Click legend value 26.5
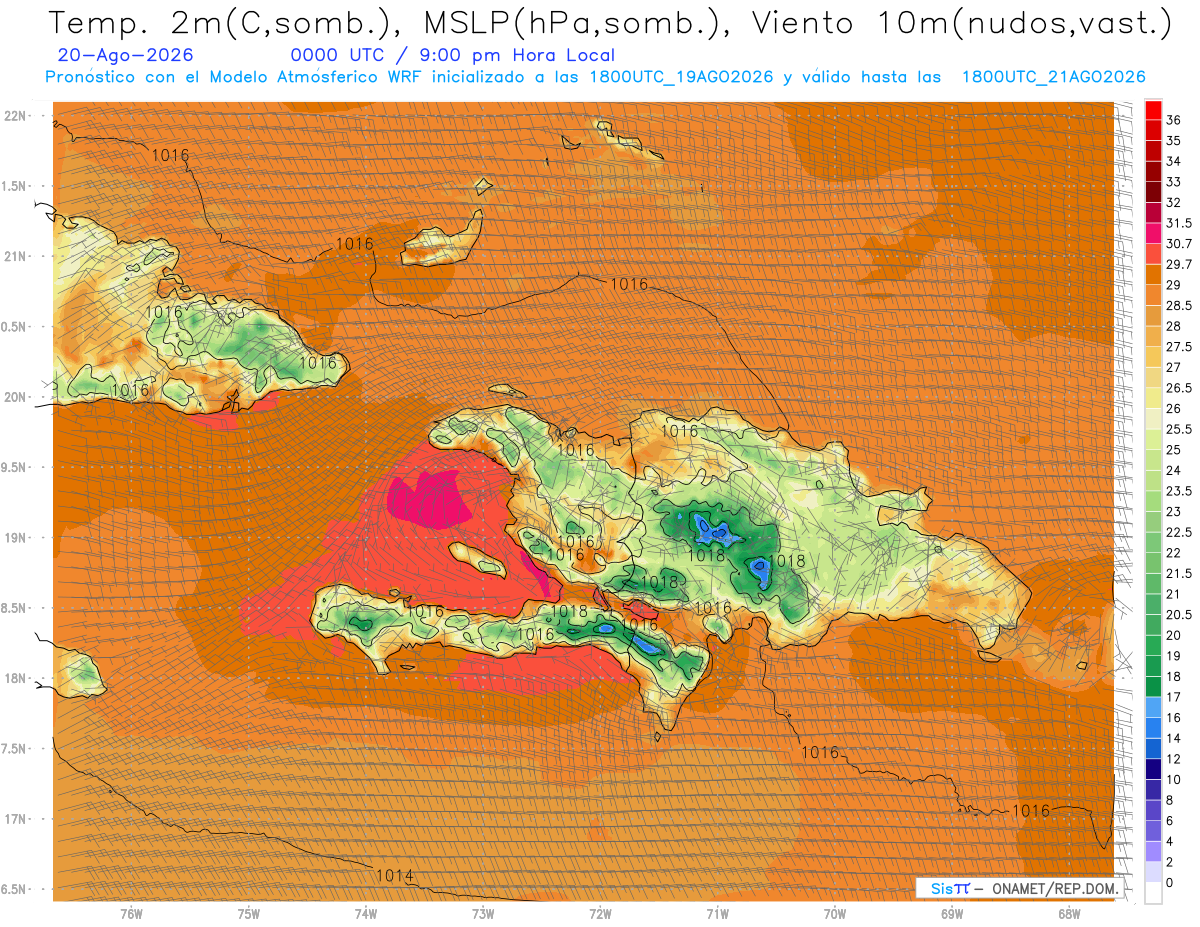Image resolution: width=1200 pixels, height=927 pixels. [1179, 388]
